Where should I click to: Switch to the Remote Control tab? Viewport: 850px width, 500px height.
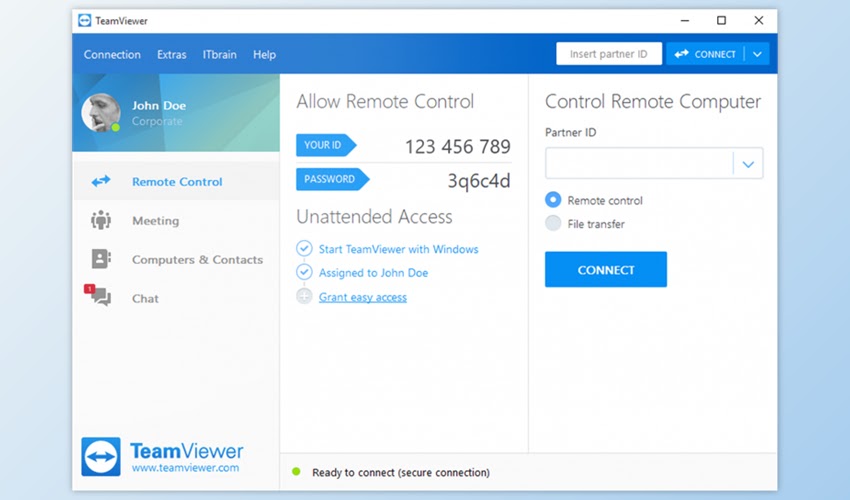coord(176,181)
